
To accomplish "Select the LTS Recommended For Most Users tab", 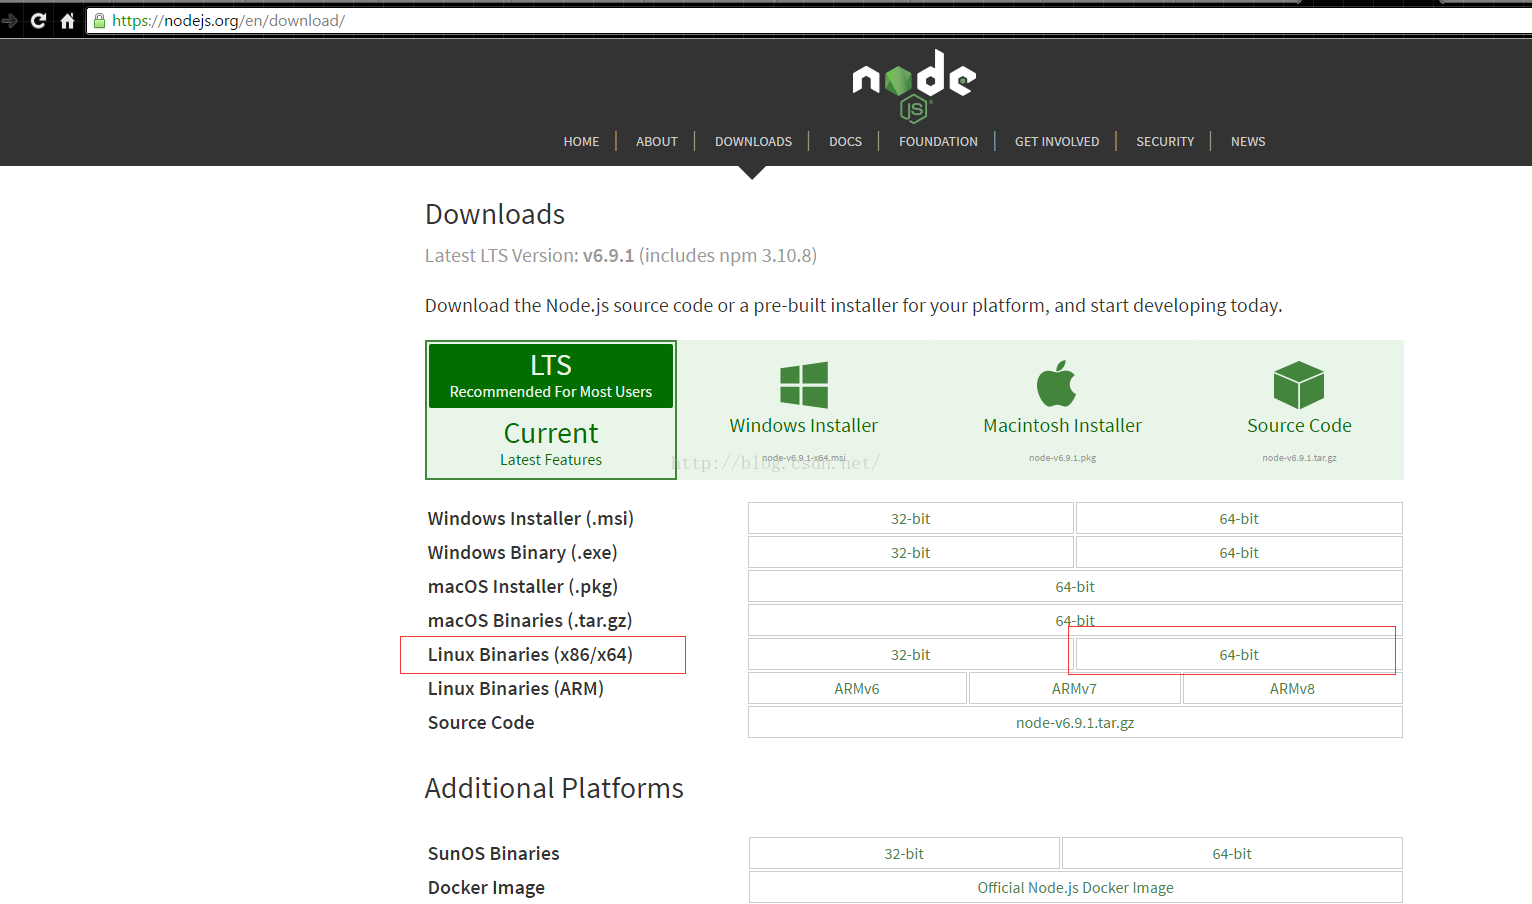I will (x=551, y=376).
